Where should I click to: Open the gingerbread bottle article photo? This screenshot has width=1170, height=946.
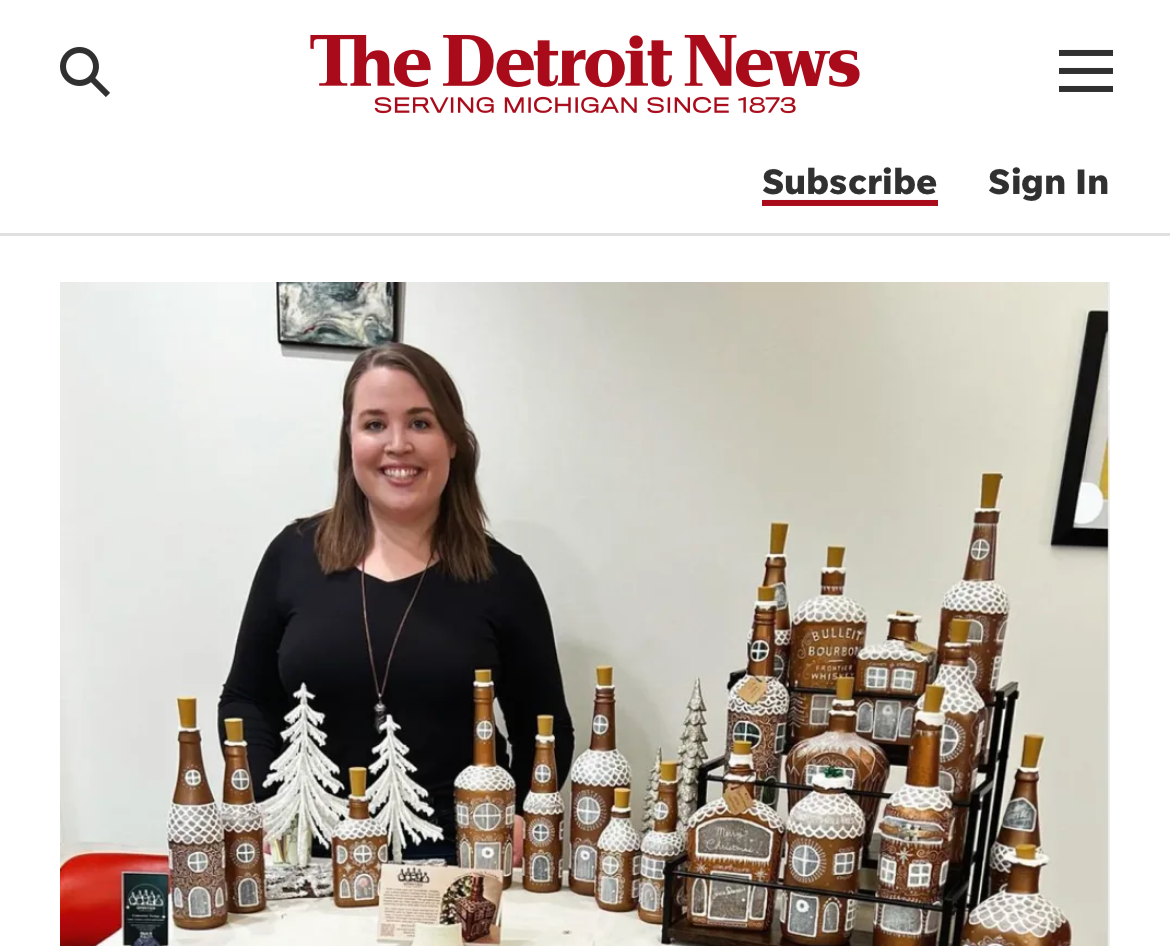pos(584,613)
